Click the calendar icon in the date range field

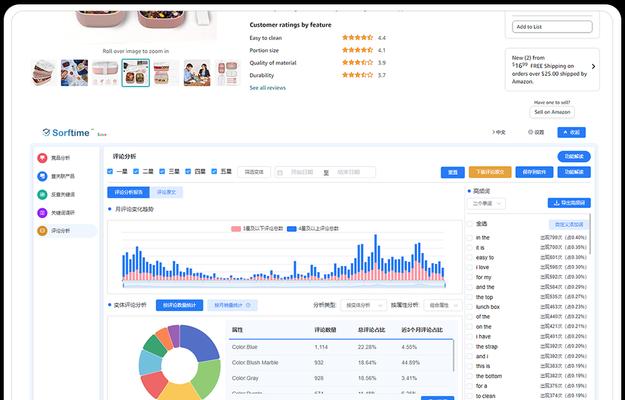point(280,173)
